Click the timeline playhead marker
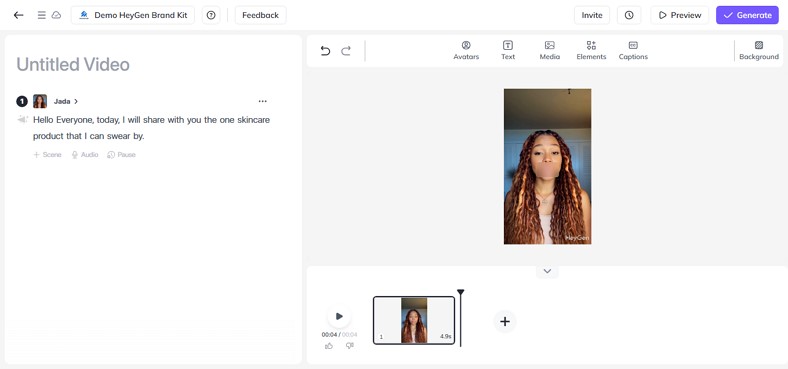The width and height of the screenshot is (788, 369). [460, 292]
